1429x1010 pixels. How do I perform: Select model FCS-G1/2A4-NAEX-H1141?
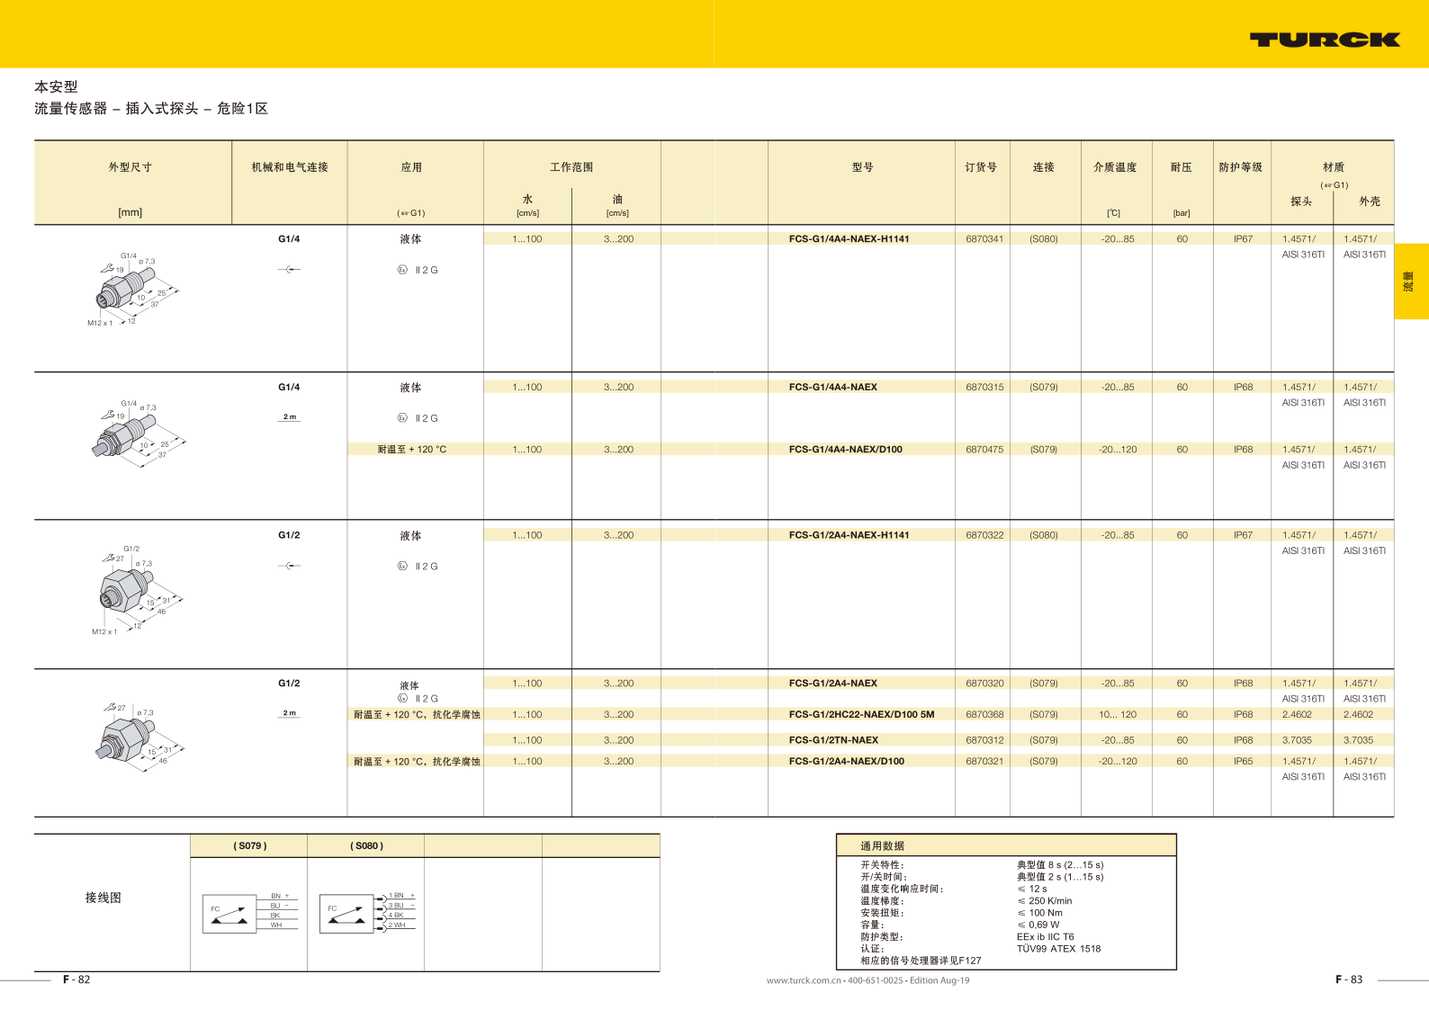click(849, 535)
